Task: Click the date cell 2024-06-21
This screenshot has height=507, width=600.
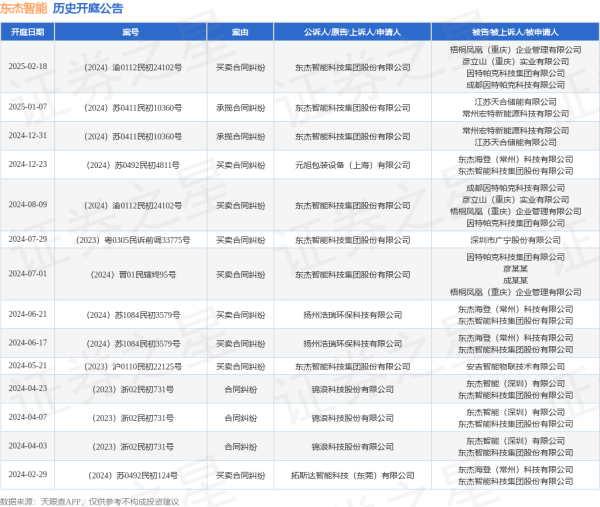Action: [28, 314]
